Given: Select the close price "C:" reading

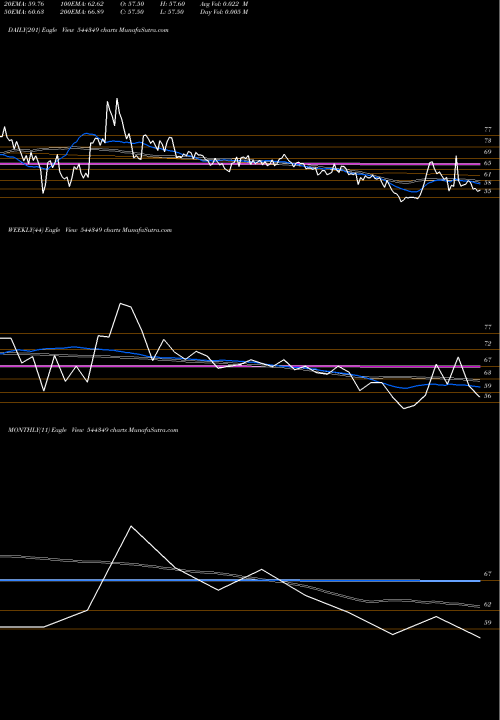Looking at the screenshot, I should click(x=133, y=12).
